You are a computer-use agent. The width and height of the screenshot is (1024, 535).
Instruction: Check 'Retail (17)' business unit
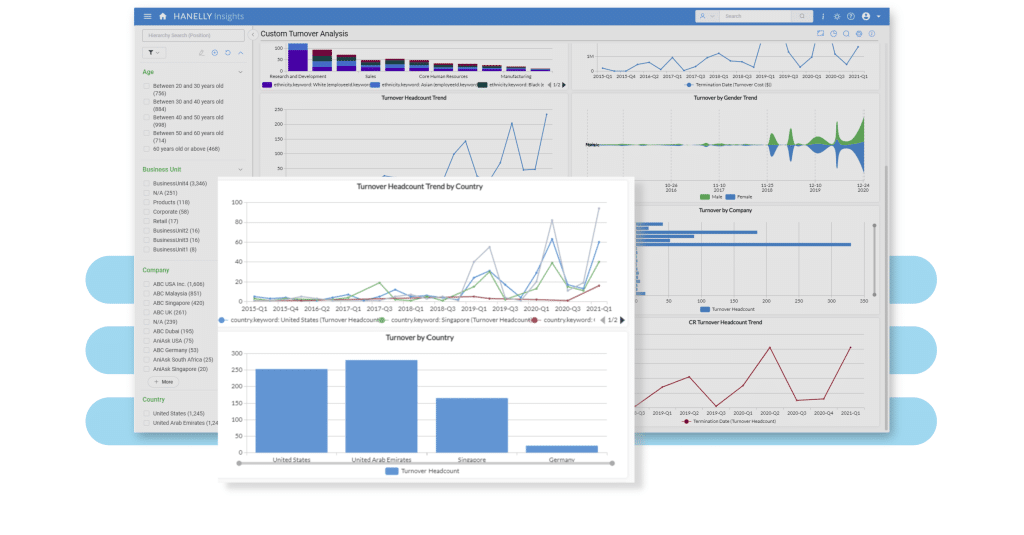click(x=146, y=221)
